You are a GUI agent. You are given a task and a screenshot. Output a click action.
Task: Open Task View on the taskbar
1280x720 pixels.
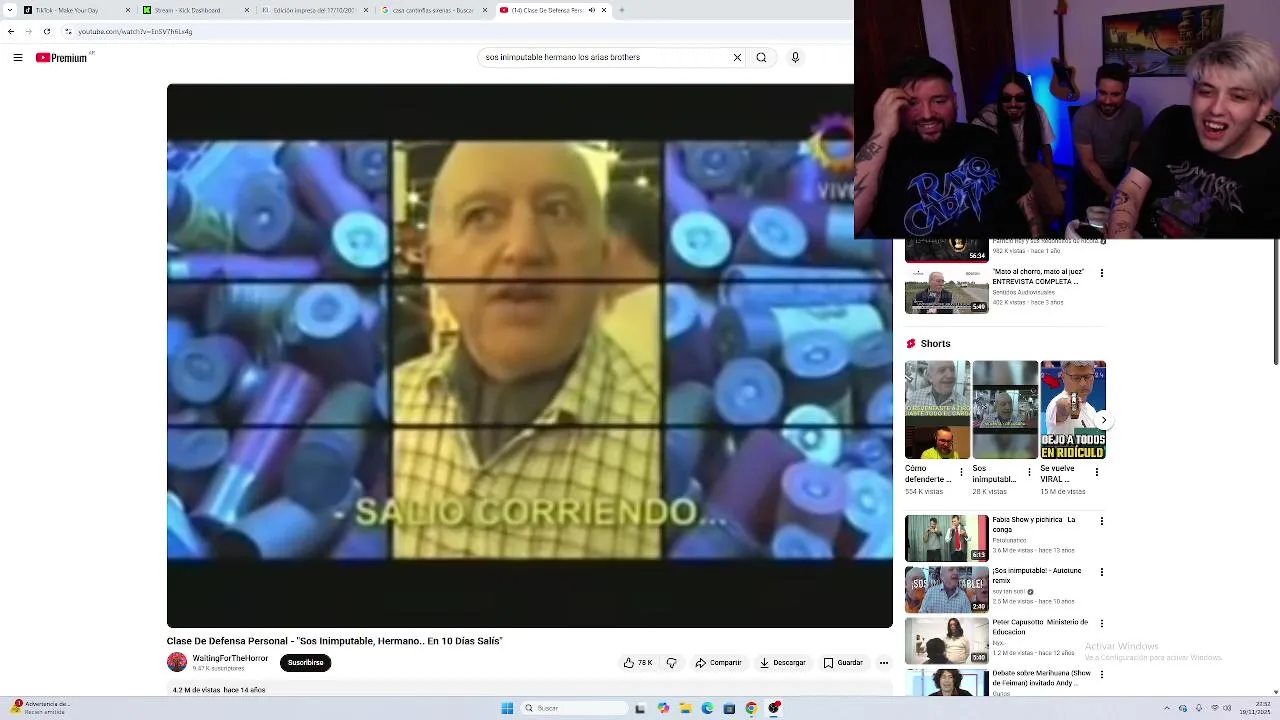tap(640, 708)
